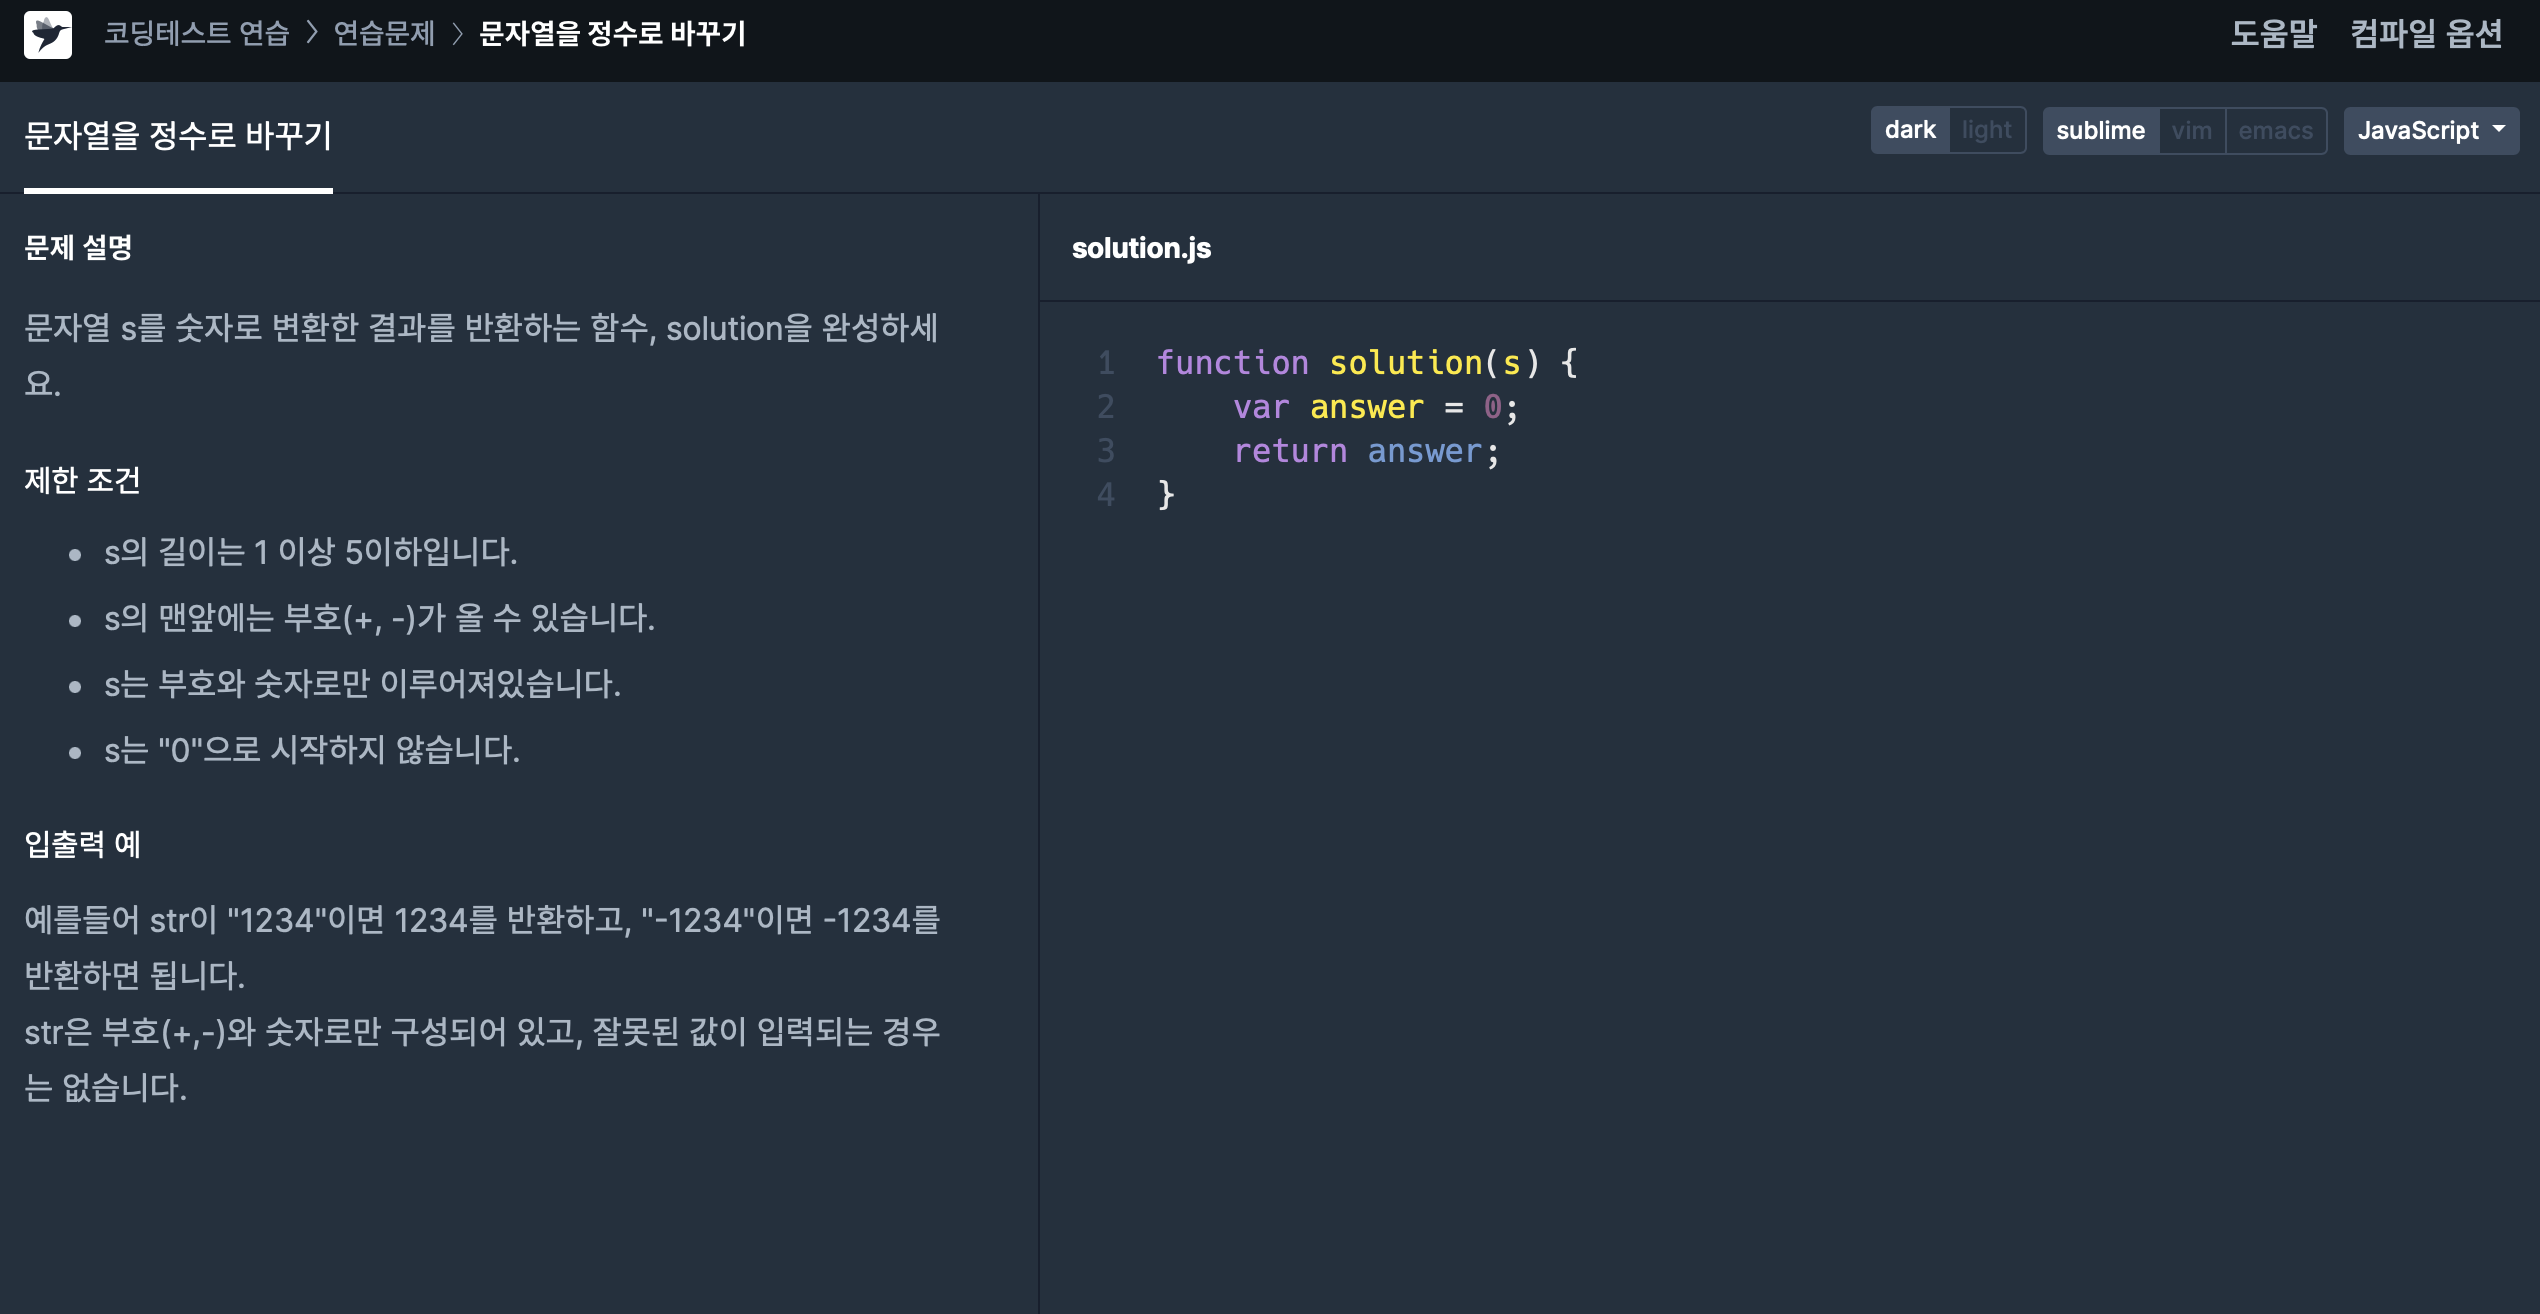The width and height of the screenshot is (2540, 1314).
Task: Click line number 1 in editor gutter
Action: point(1105,363)
